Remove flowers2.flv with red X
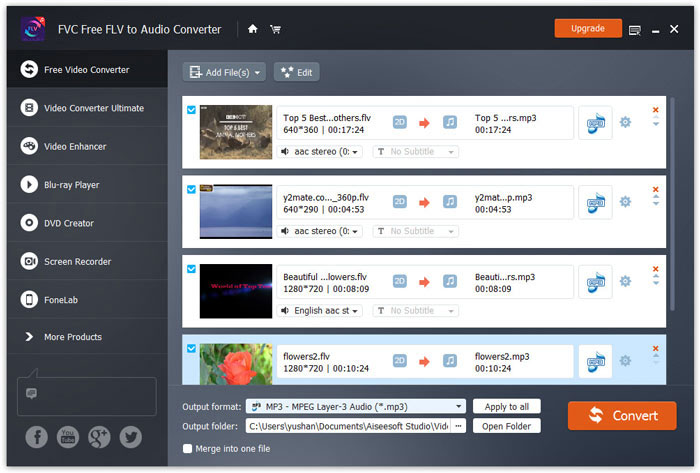700x473 pixels. [x=655, y=349]
